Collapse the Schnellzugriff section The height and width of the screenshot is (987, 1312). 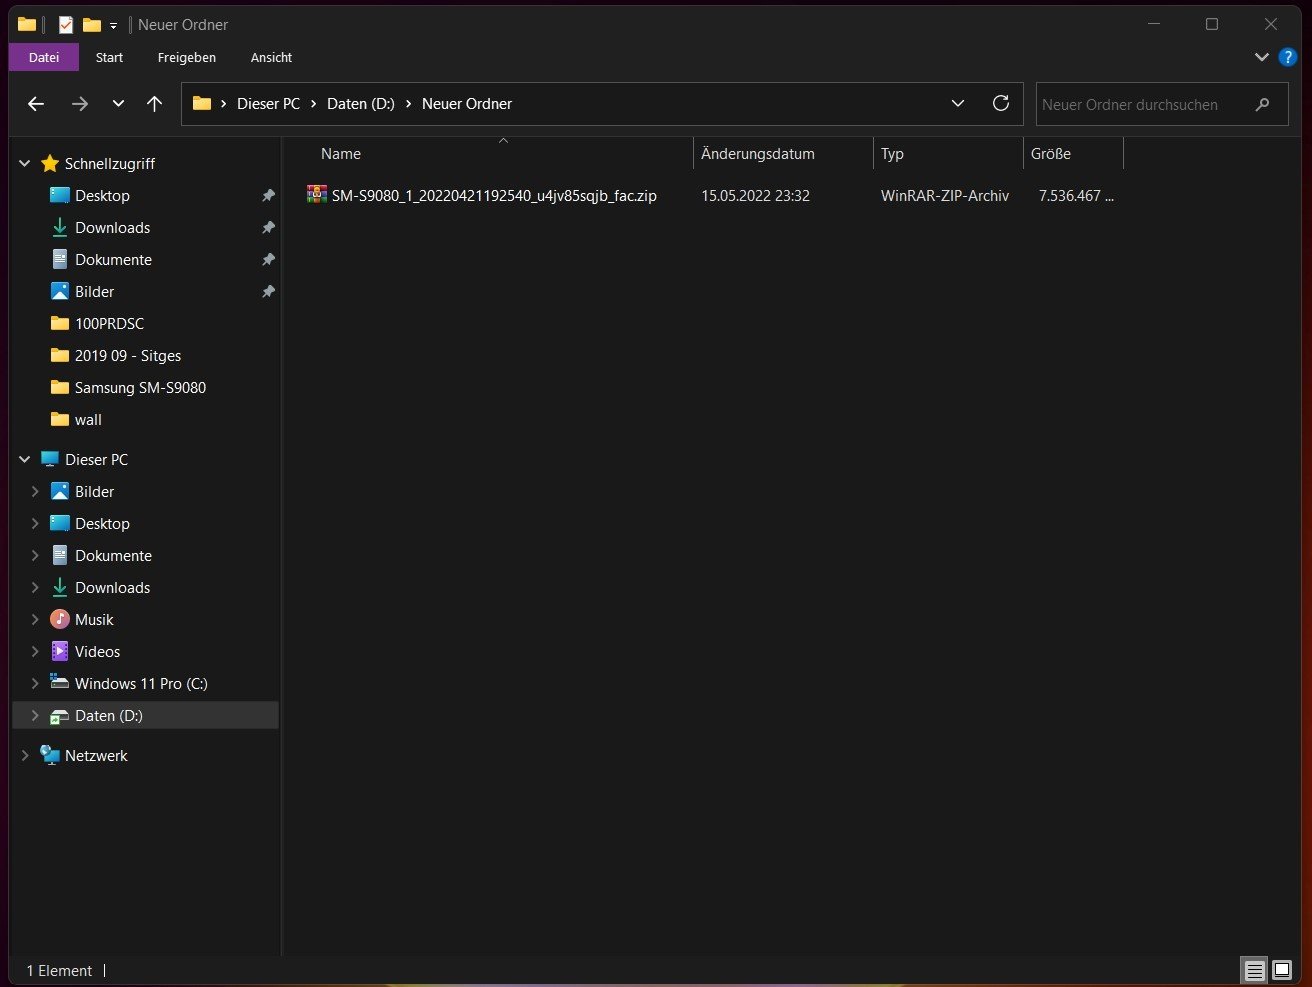click(x=25, y=163)
